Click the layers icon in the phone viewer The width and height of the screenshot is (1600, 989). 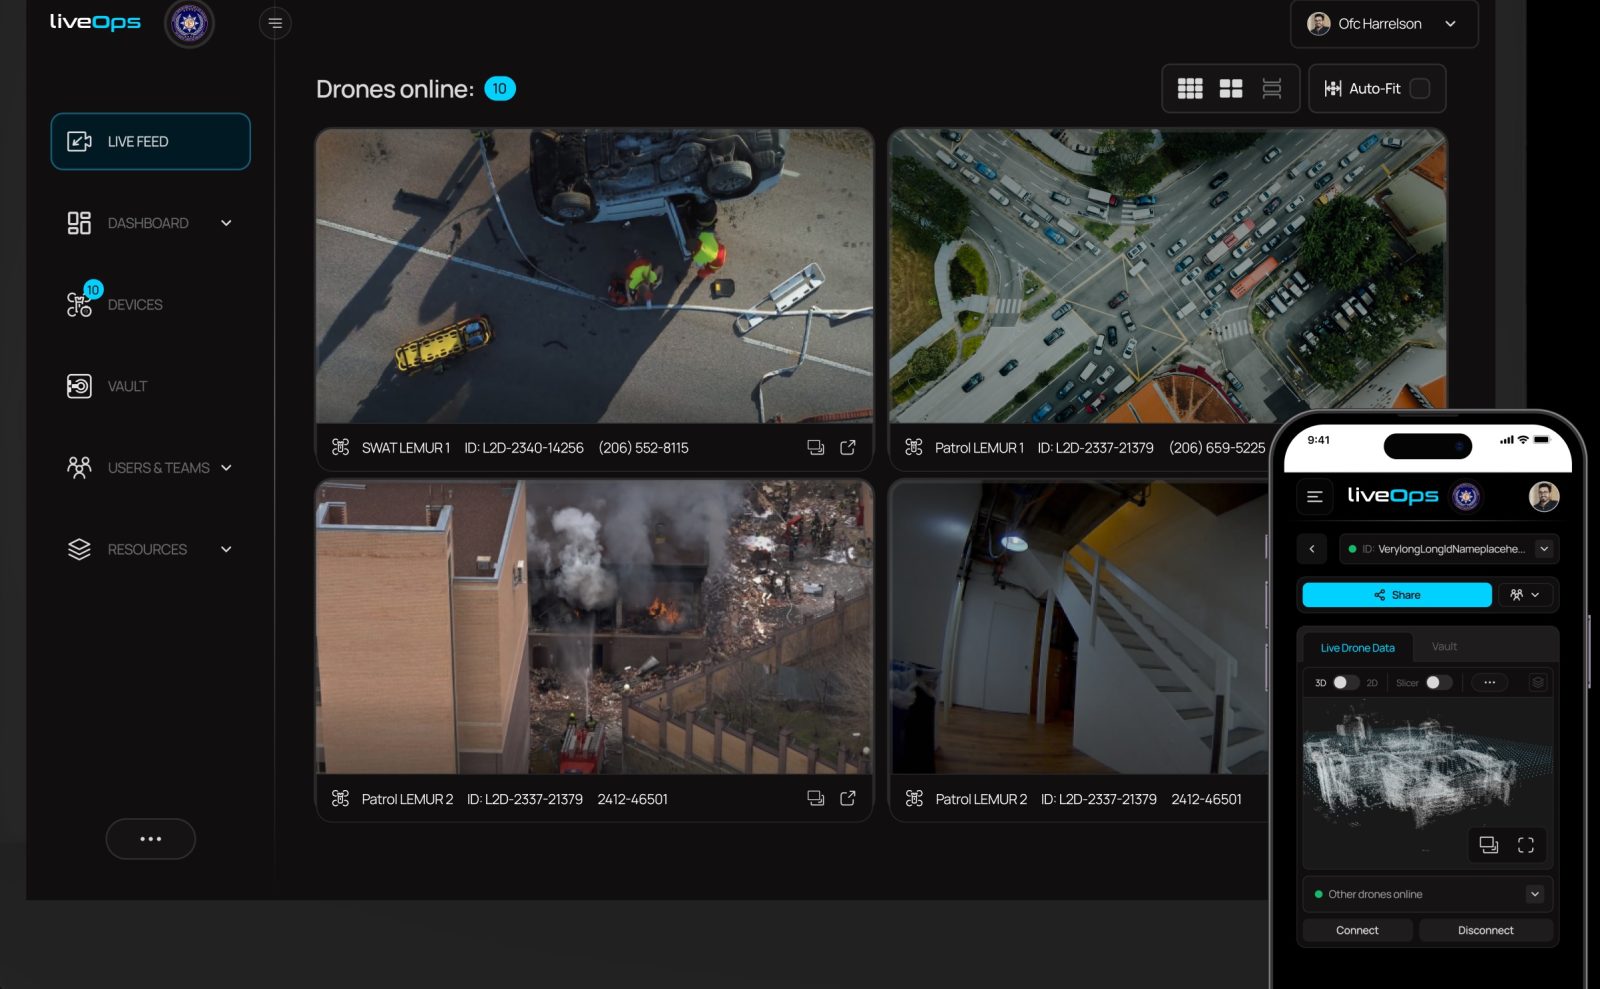(x=1537, y=683)
